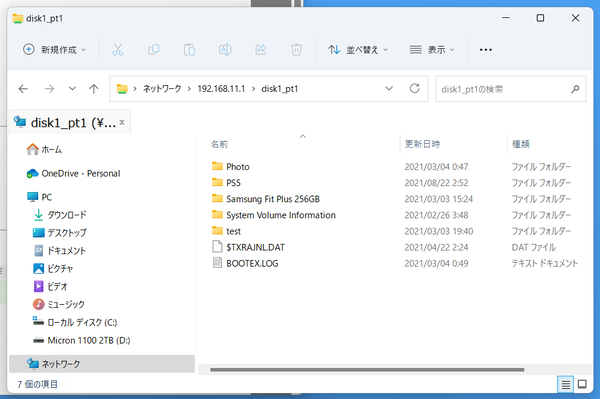Sort by the 名前 column header

coord(219,144)
